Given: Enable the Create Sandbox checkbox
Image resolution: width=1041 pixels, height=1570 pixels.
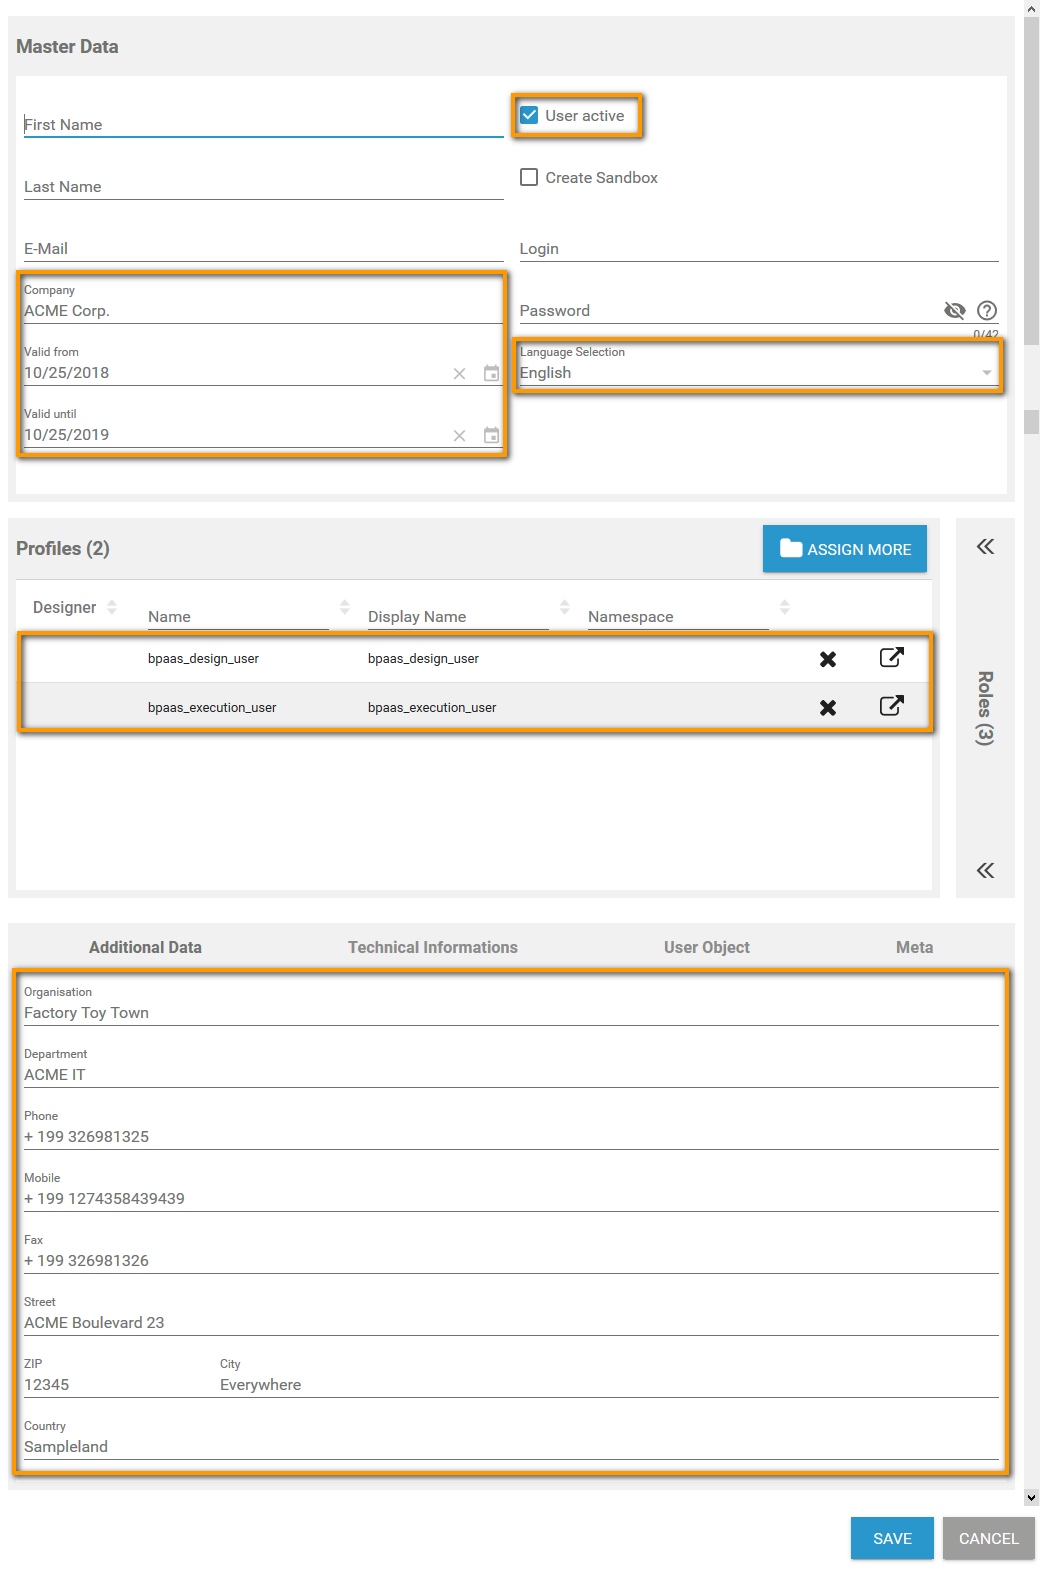Looking at the screenshot, I should click(x=530, y=178).
